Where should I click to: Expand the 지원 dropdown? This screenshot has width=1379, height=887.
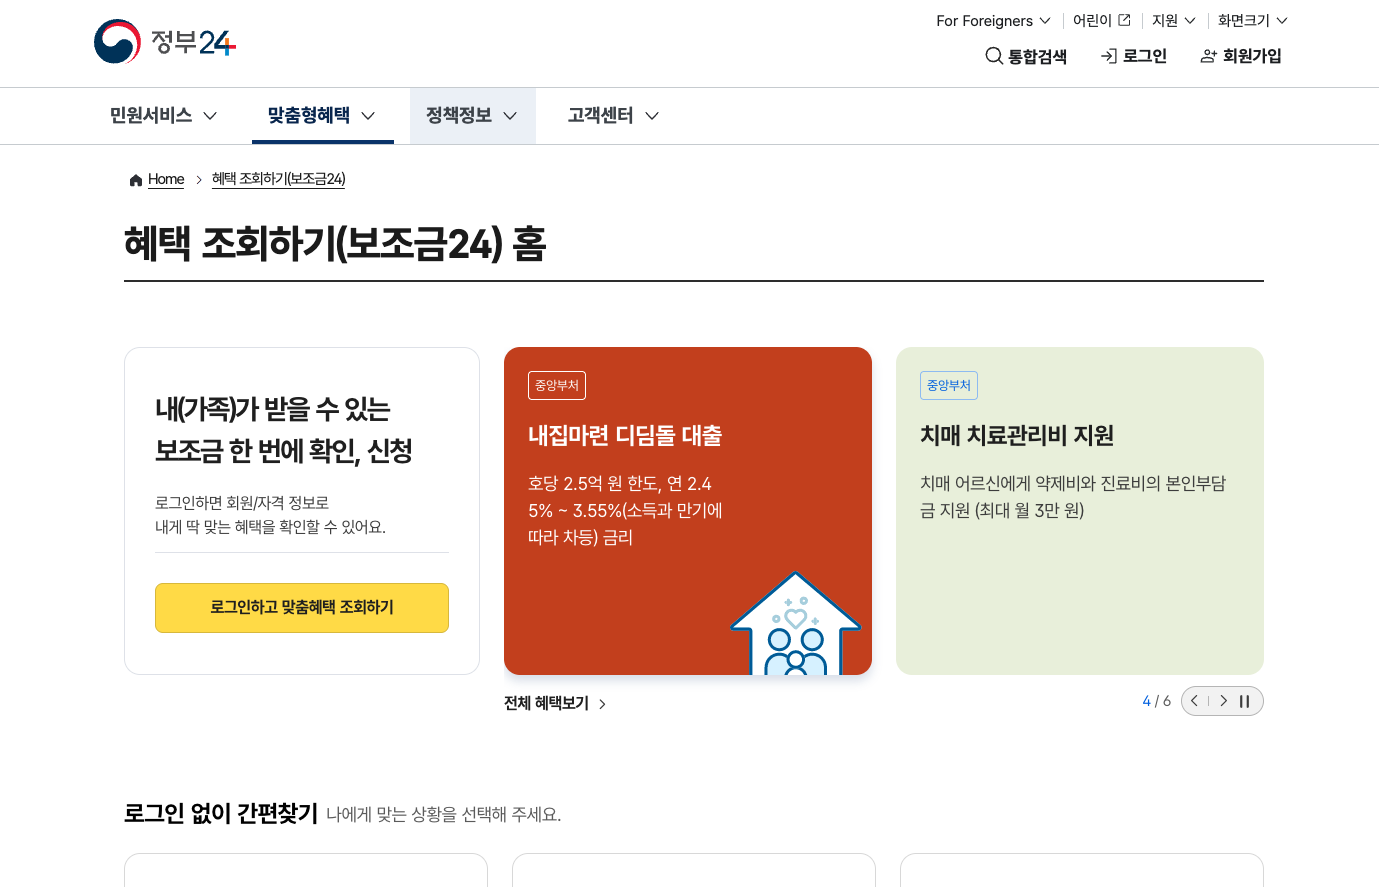(x=1173, y=20)
